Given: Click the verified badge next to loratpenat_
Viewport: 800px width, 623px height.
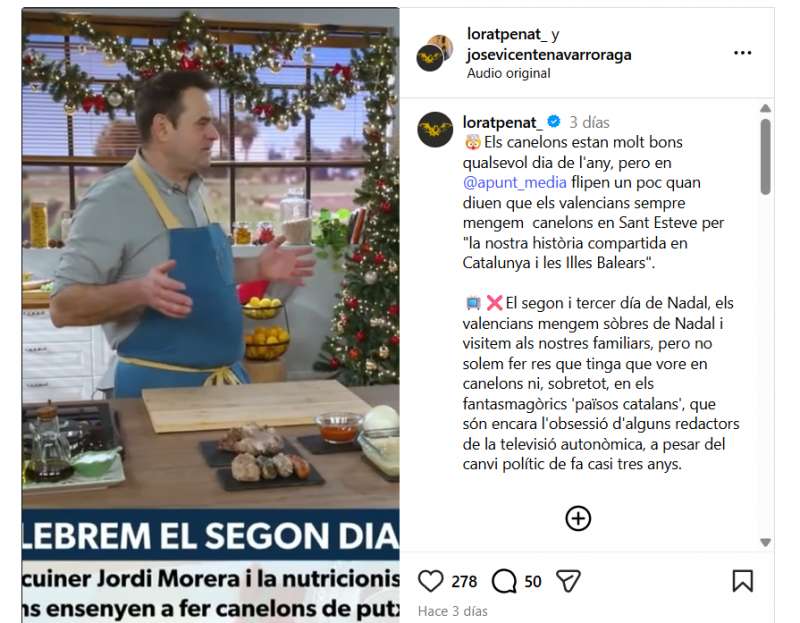Looking at the screenshot, I should pyautogui.click(x=554, y=121).
